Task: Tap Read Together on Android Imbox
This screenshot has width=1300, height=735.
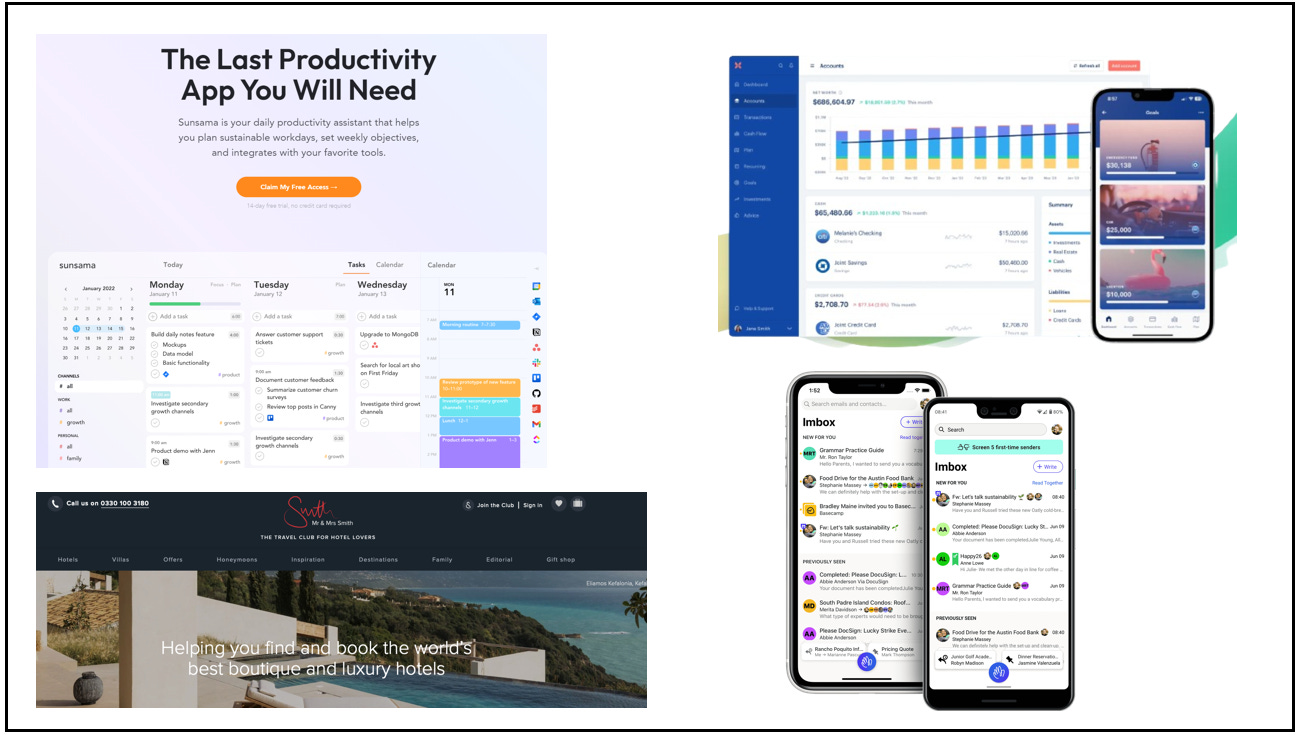Action: 1048,483
